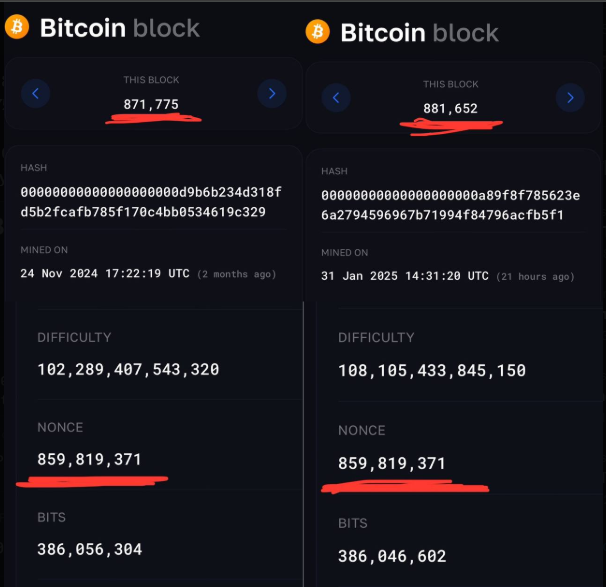
Task: Click bits value 386,046,602
Action: coord(392,556)
